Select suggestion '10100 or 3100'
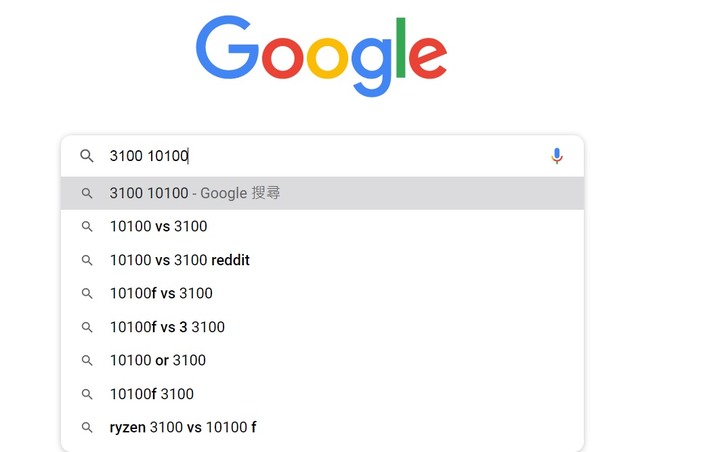 click(x=322, y=361)
